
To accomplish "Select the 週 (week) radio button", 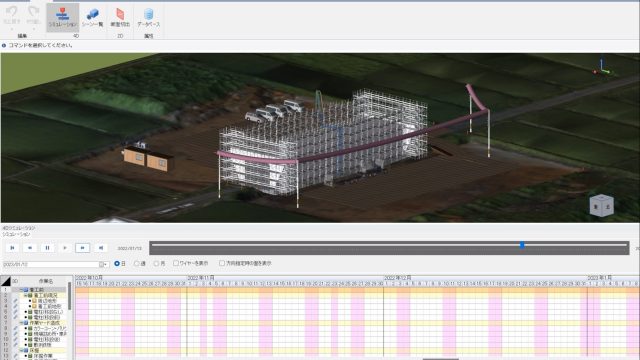I will pos(137,264).
